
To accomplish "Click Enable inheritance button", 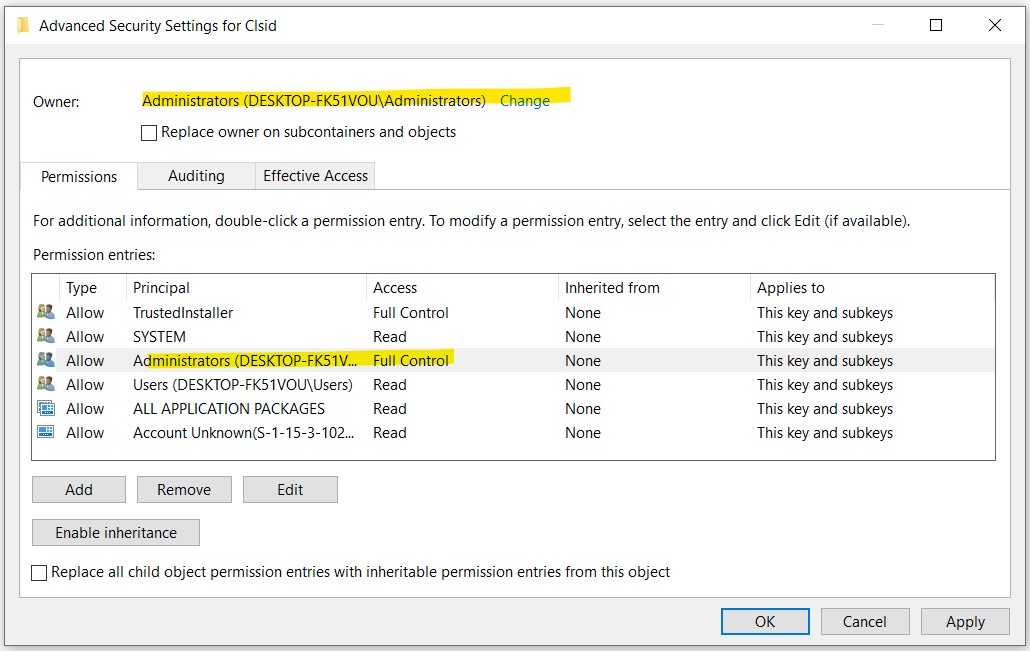I will (x=116, y=533).
